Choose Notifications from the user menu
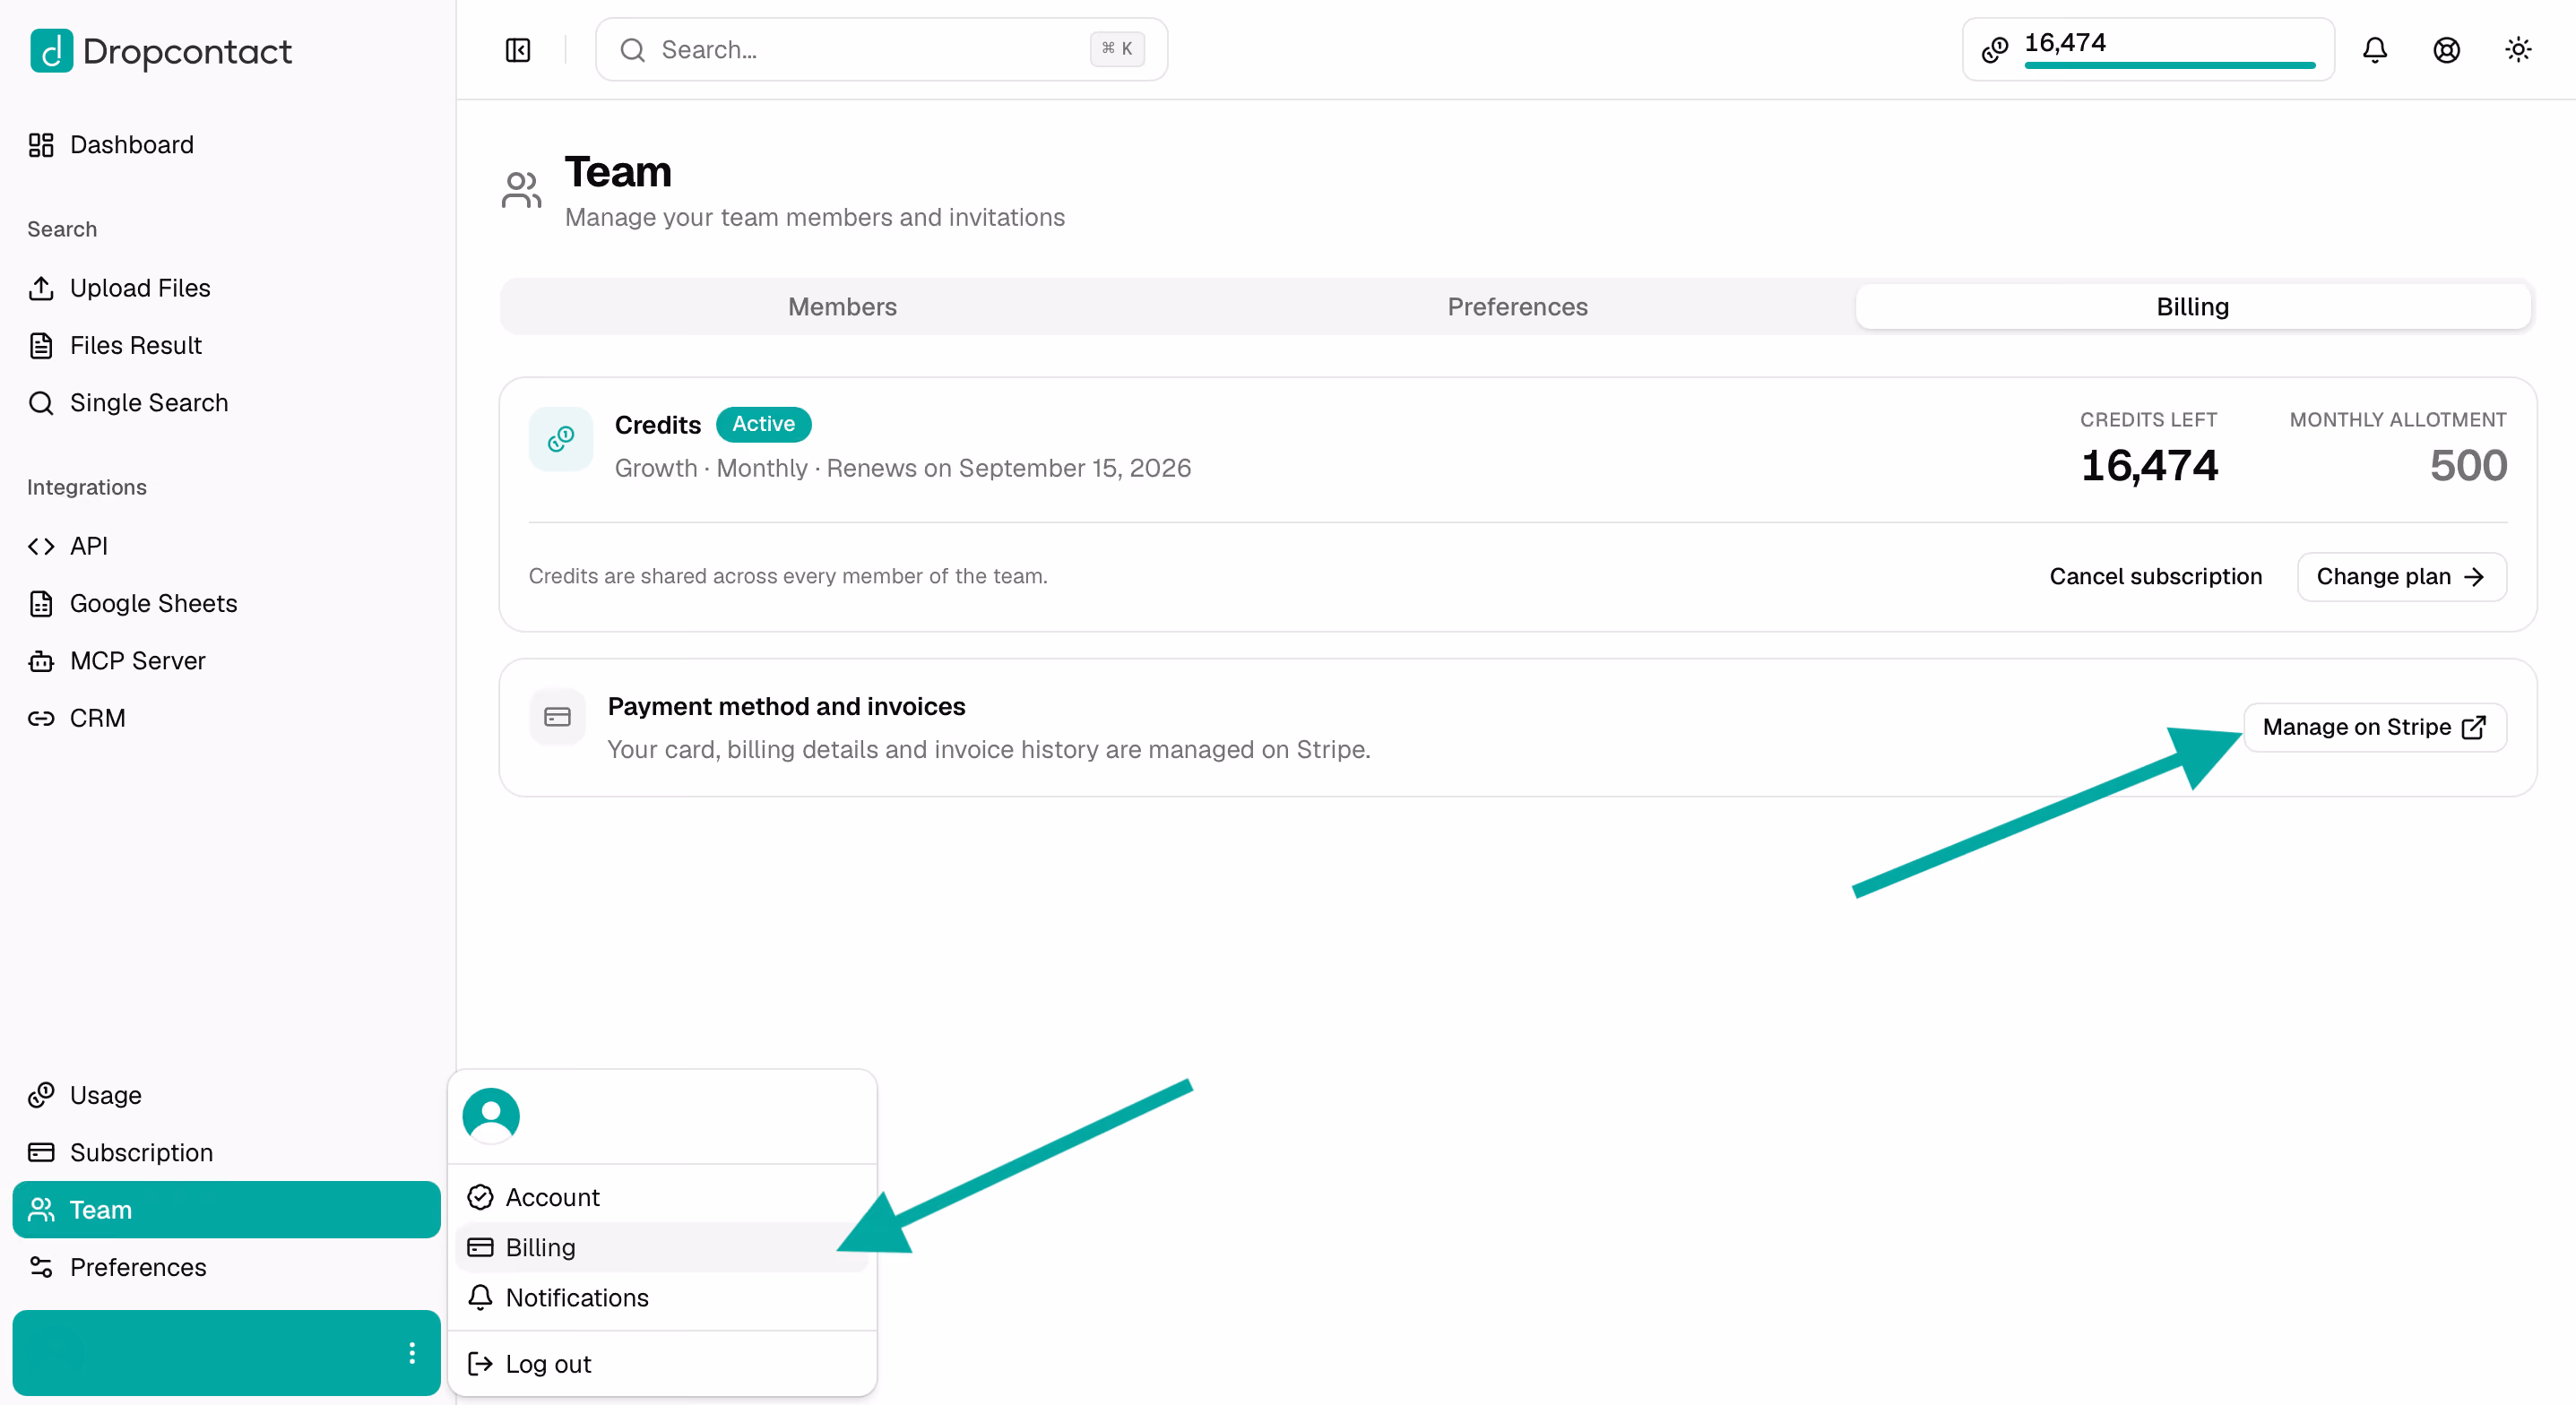The image size is (2576, 1405). (661, 1297)
